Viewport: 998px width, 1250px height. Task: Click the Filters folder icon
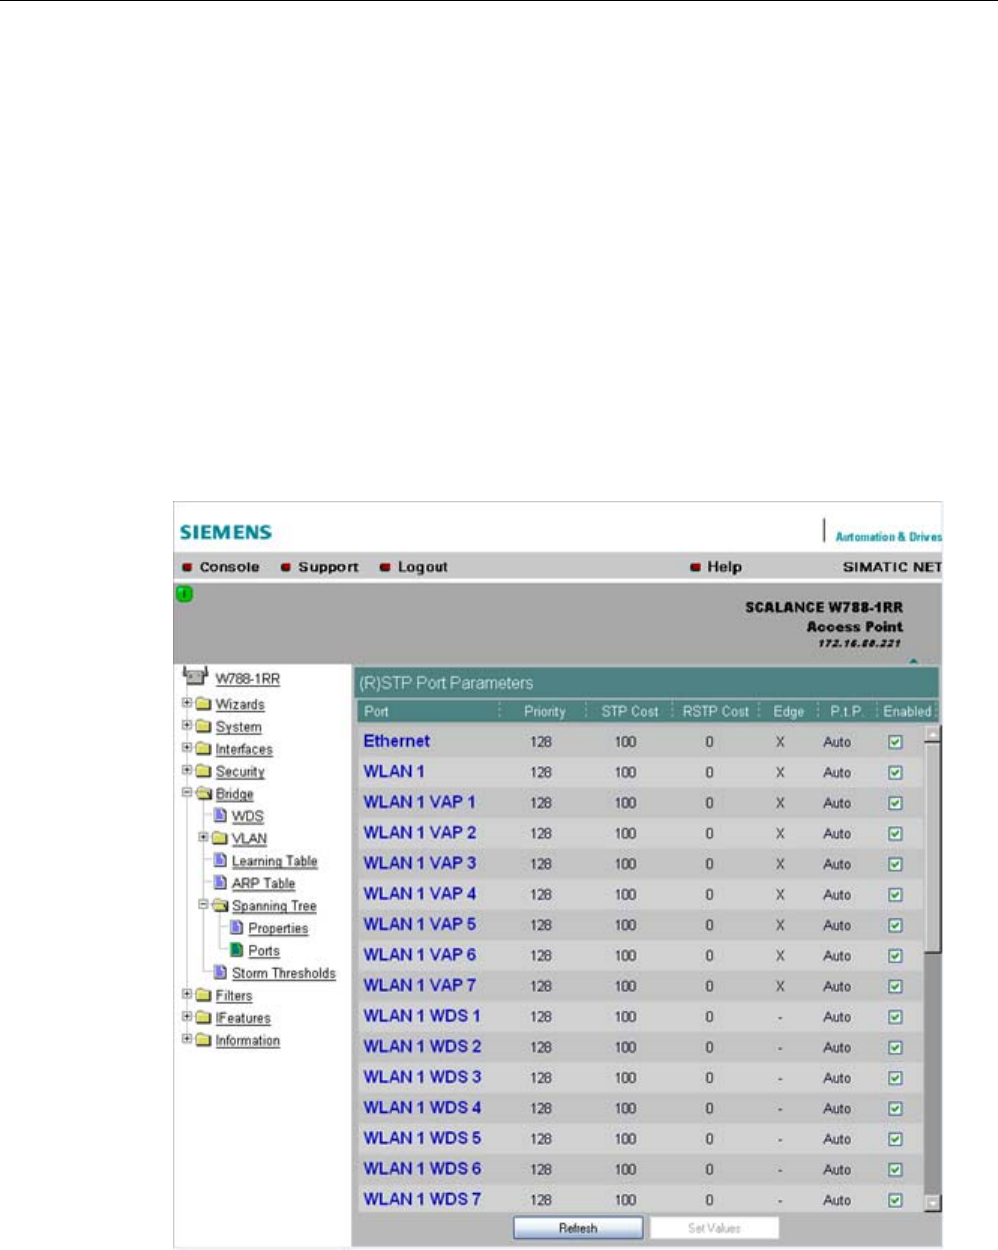pyautogui.click(x=204, y=996)
